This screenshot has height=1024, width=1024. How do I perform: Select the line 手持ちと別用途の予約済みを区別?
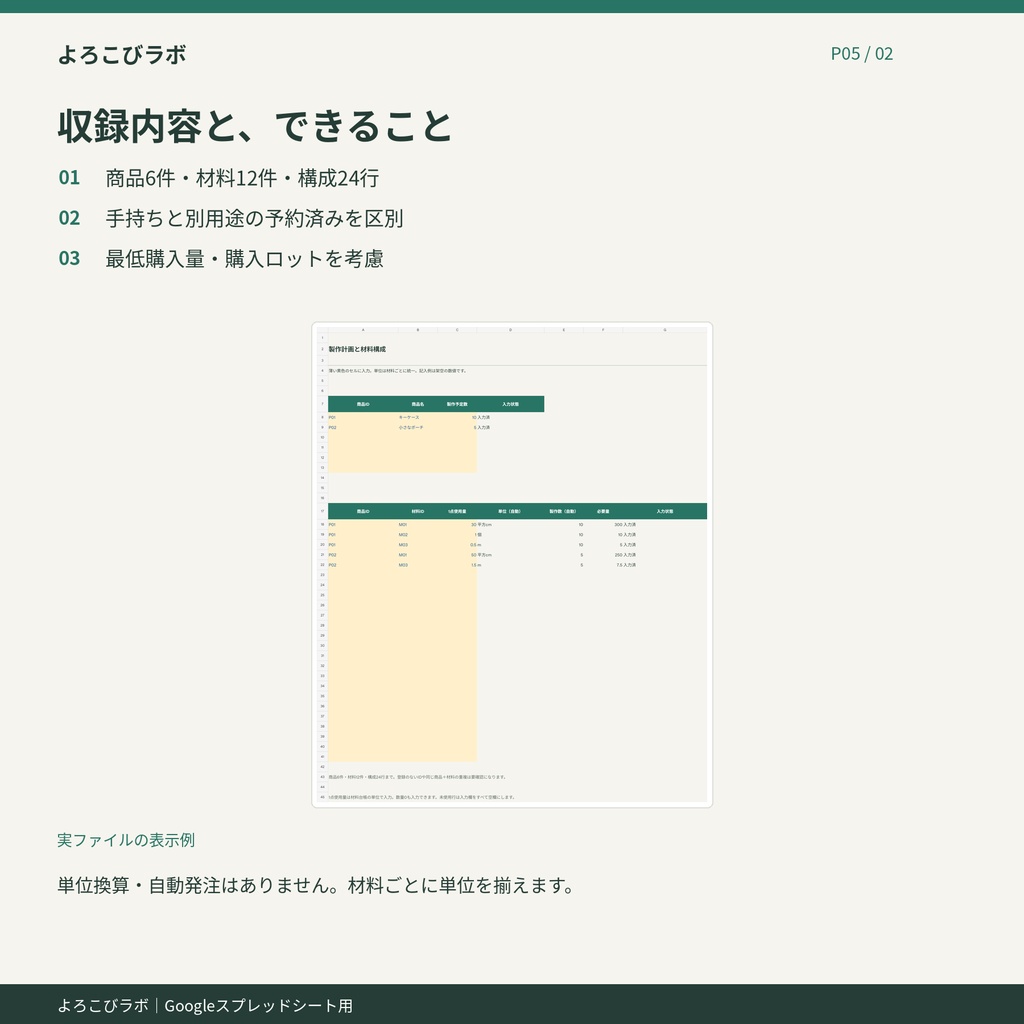click(x=254, y=218)
